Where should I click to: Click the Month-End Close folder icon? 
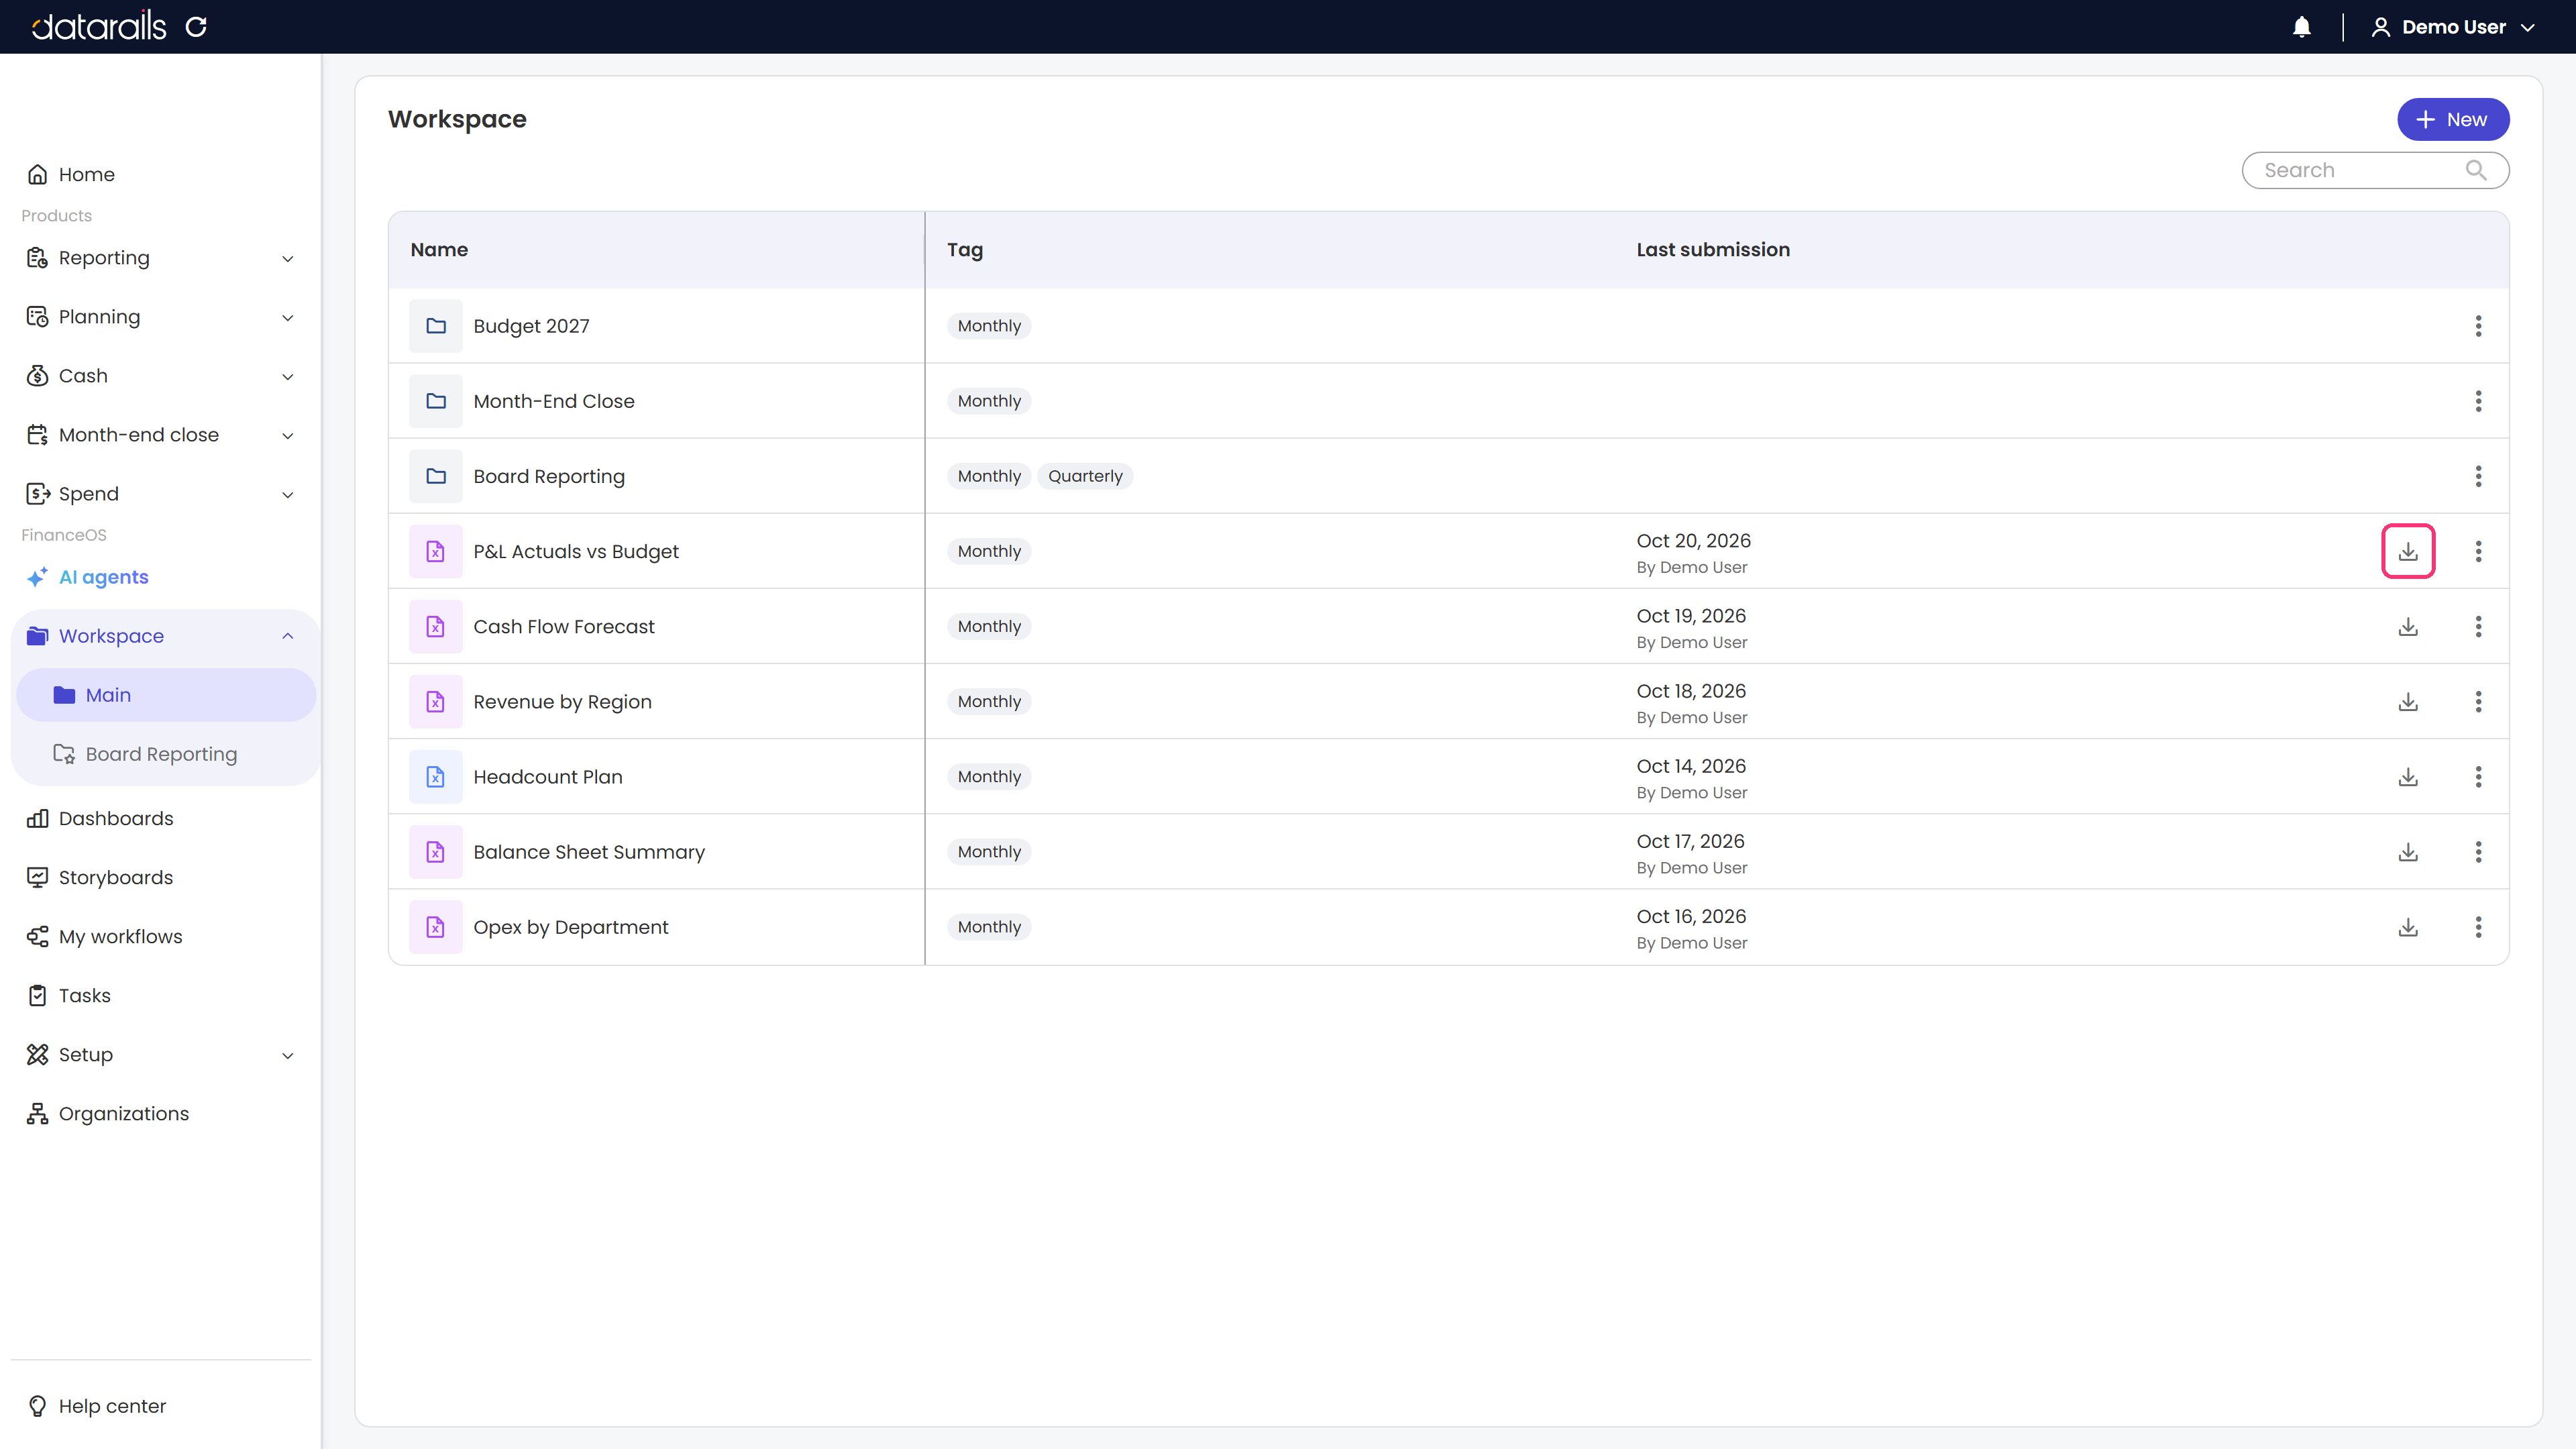(436, 401)
